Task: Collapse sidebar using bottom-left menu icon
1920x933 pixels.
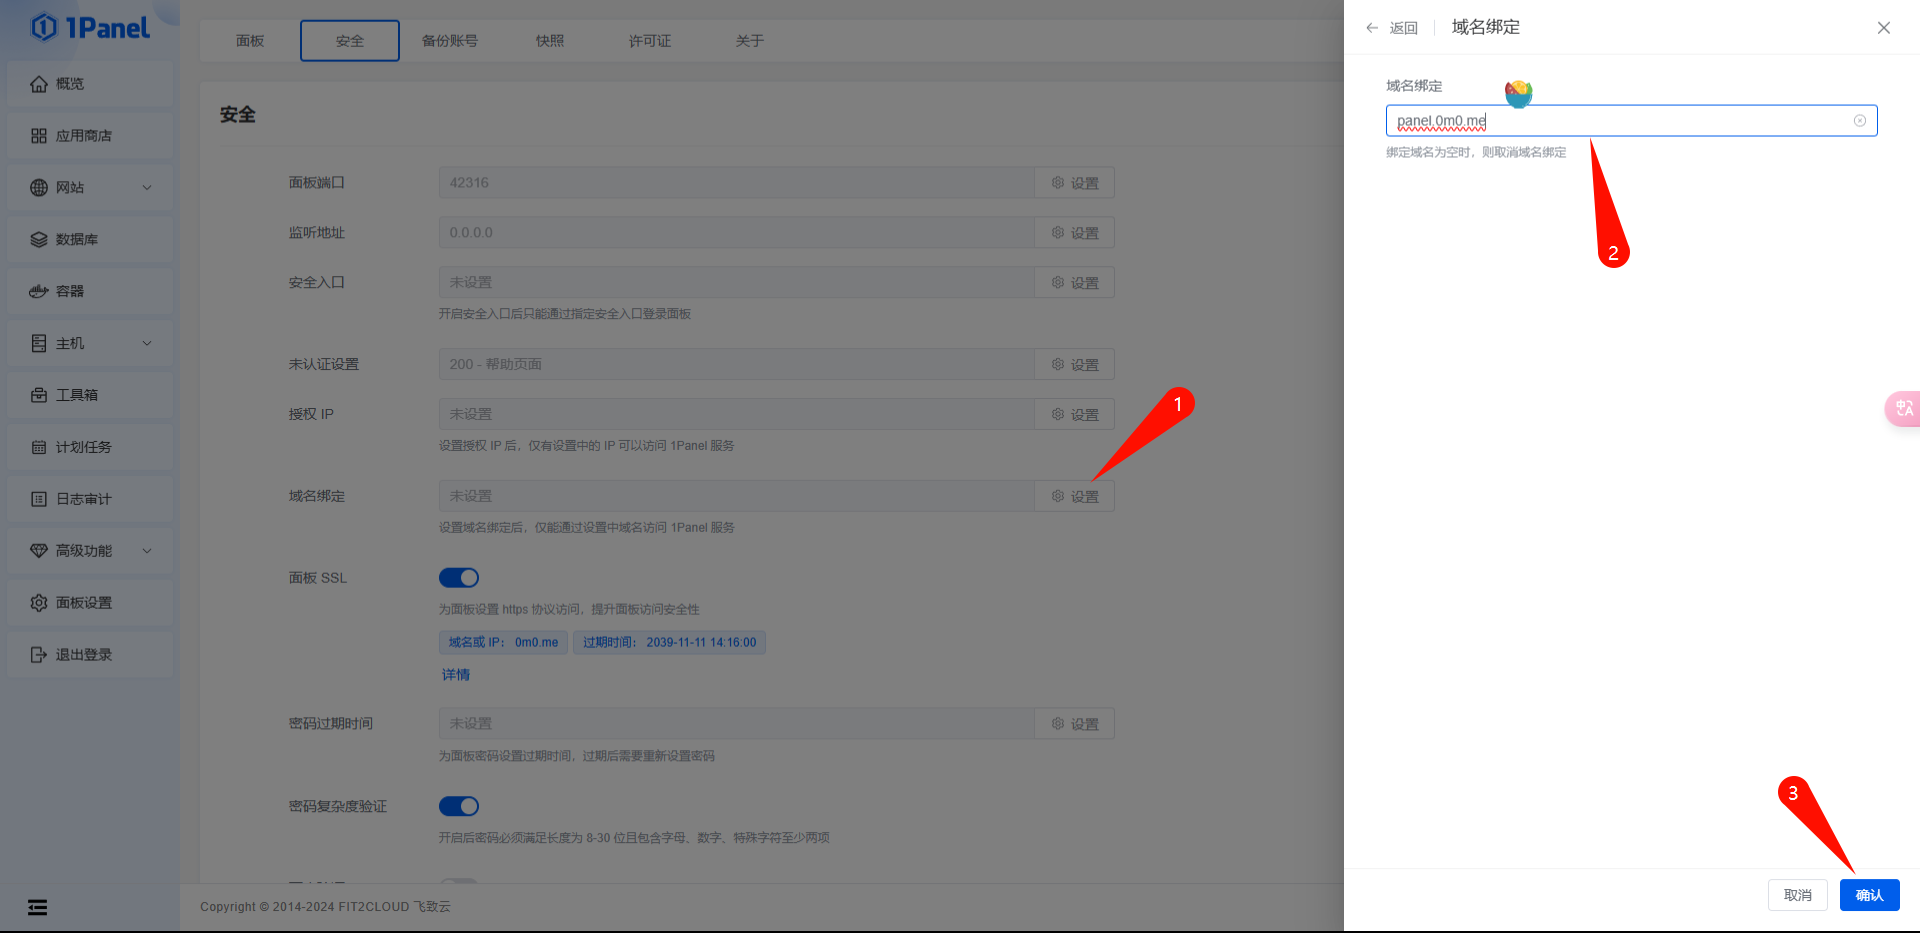Action: 37,907
